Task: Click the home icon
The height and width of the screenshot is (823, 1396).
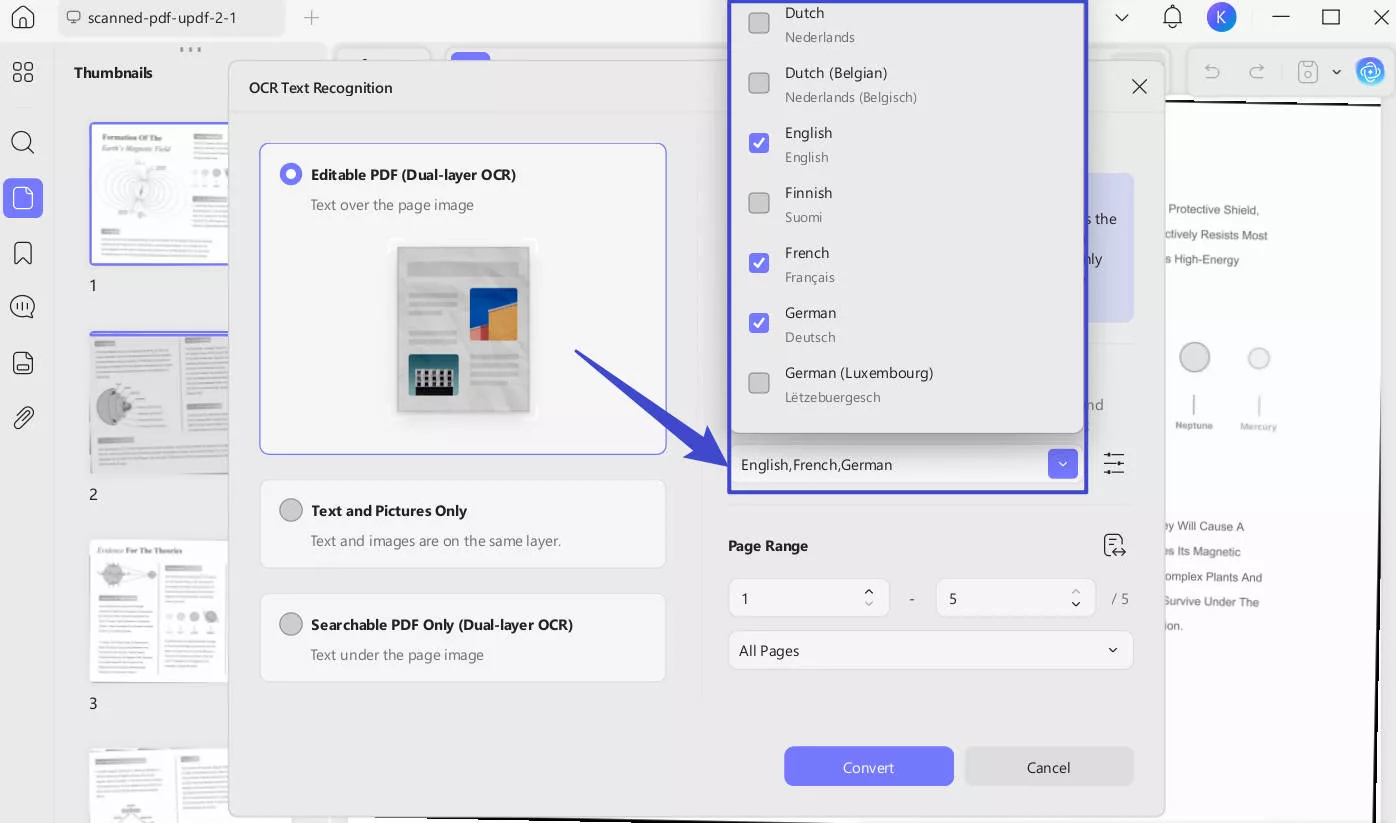Action: coord(22,17)
